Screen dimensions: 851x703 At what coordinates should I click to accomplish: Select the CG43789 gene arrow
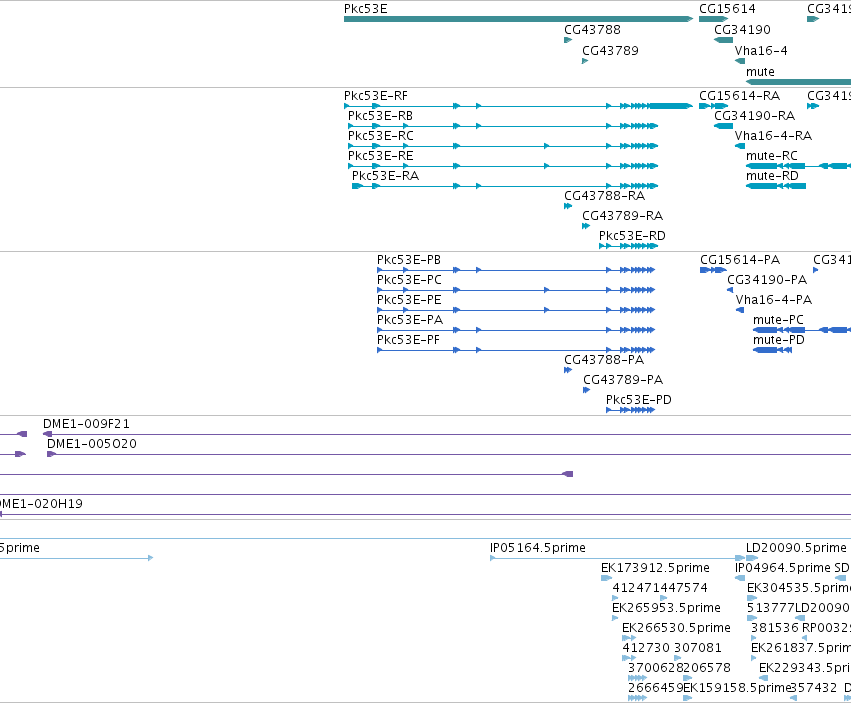tap(585, 61)
